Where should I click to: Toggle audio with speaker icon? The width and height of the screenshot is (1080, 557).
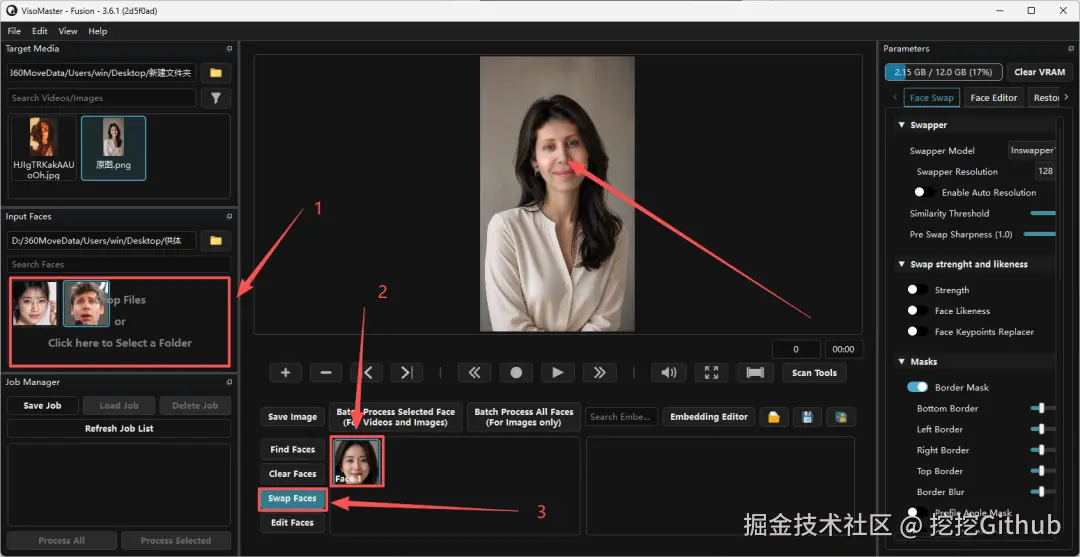[669, 372]
